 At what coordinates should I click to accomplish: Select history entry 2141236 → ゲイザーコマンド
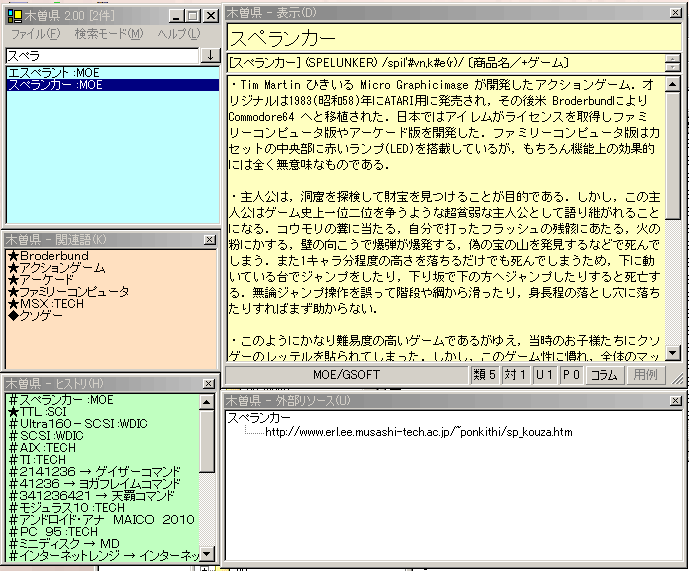pyautogui.click(x=95, y=472)
